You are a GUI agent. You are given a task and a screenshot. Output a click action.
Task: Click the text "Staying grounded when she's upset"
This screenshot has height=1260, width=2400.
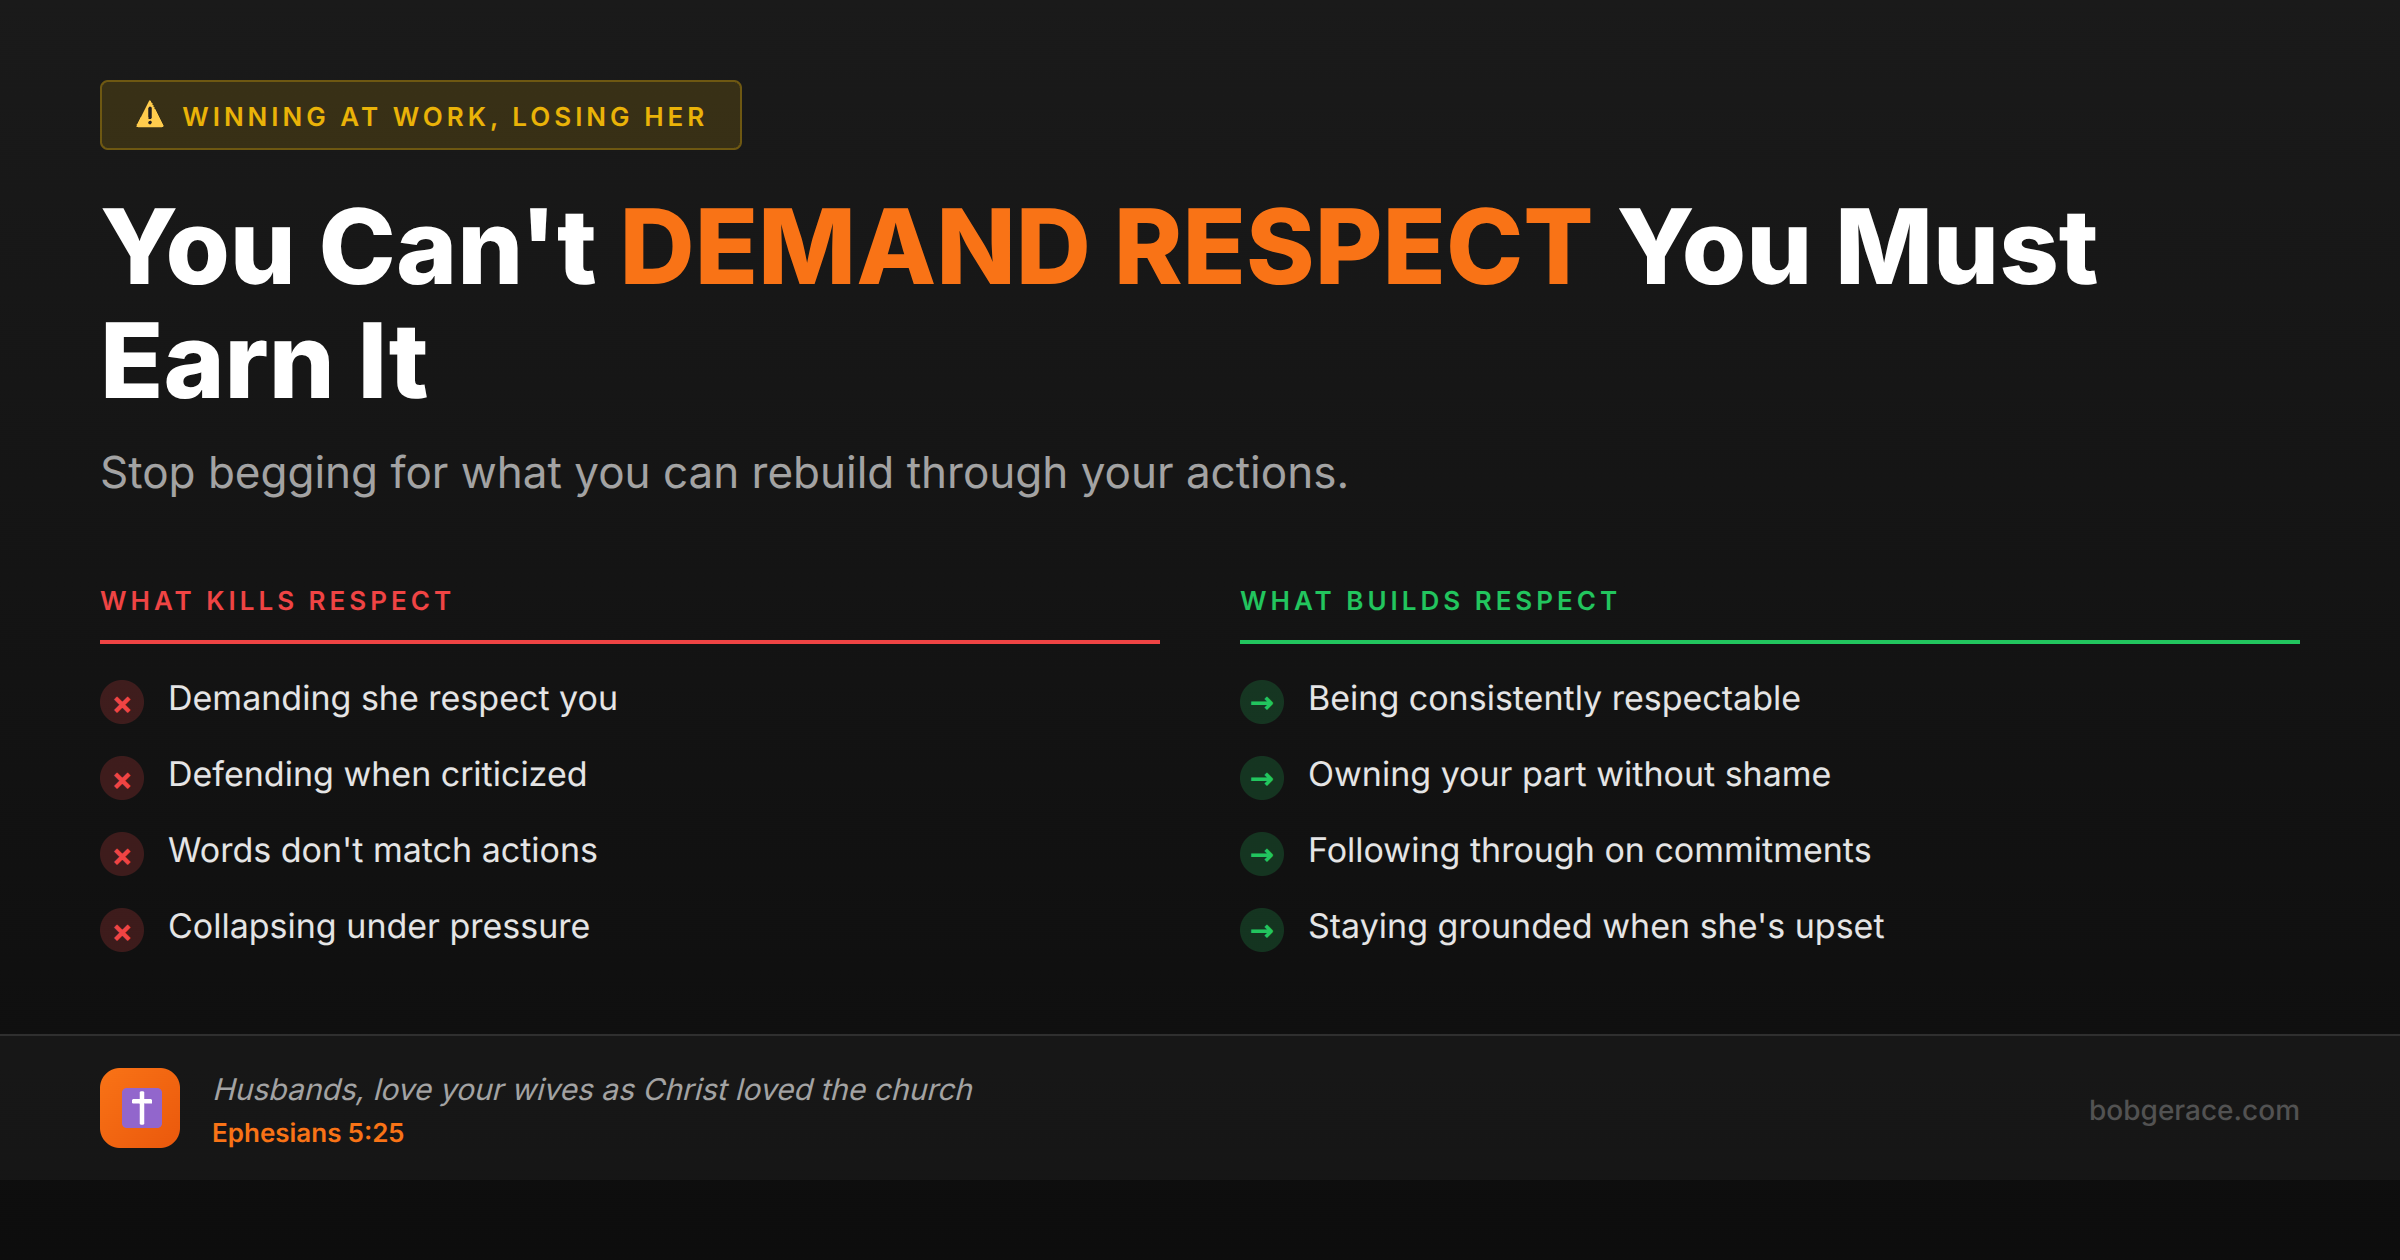click(1597, 927)
